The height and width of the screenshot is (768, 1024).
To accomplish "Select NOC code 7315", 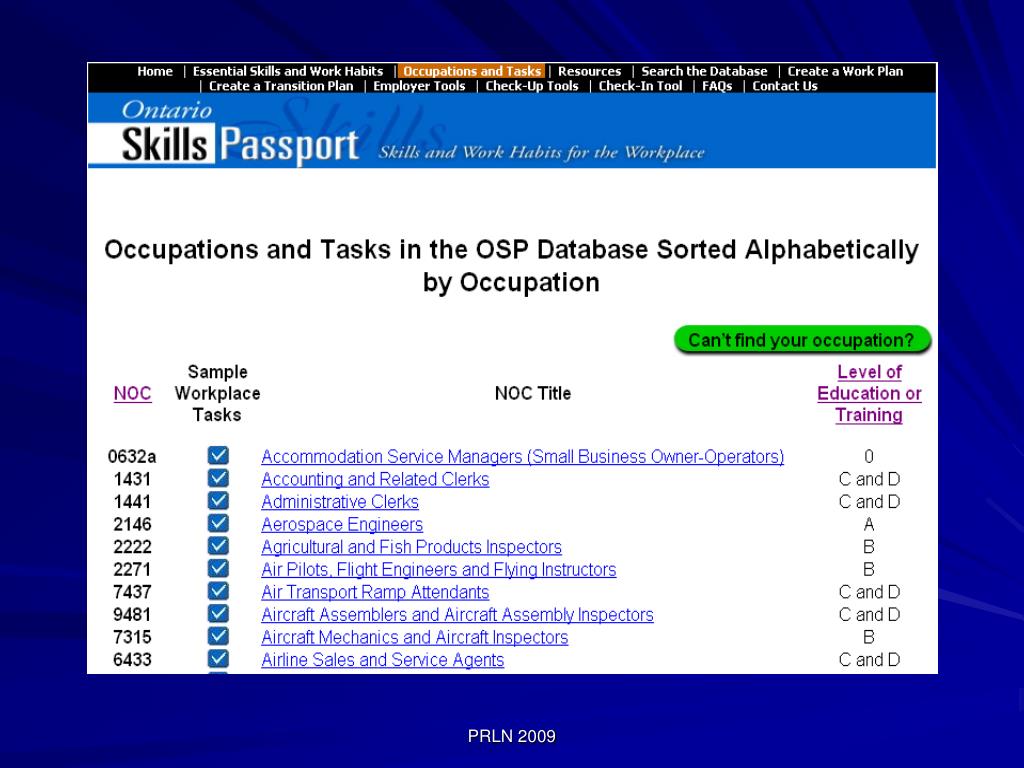I will [x=132, y=637].
